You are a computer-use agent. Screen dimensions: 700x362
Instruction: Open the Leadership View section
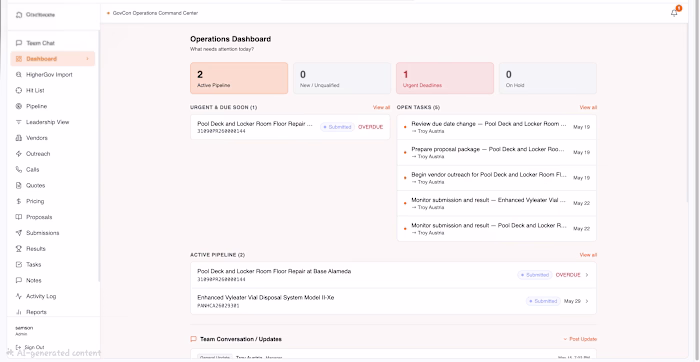tap(53, 122)
